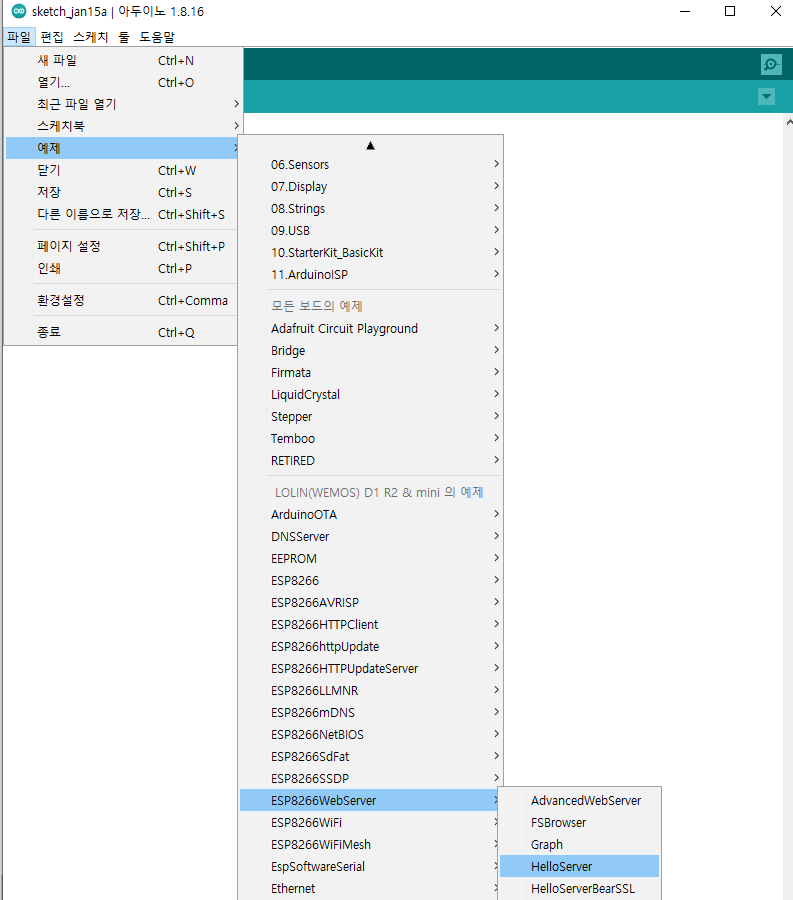The width and height of the screenshot is (793, 900).
Task: Open the 스케치 menu
Action: (x=91, y=37)
